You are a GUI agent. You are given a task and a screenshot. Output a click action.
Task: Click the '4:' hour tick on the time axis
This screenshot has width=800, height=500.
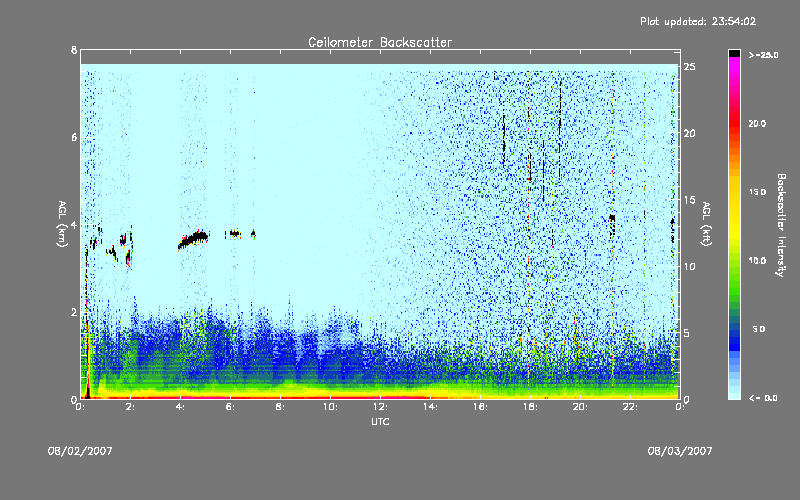[x=180, y=407]
